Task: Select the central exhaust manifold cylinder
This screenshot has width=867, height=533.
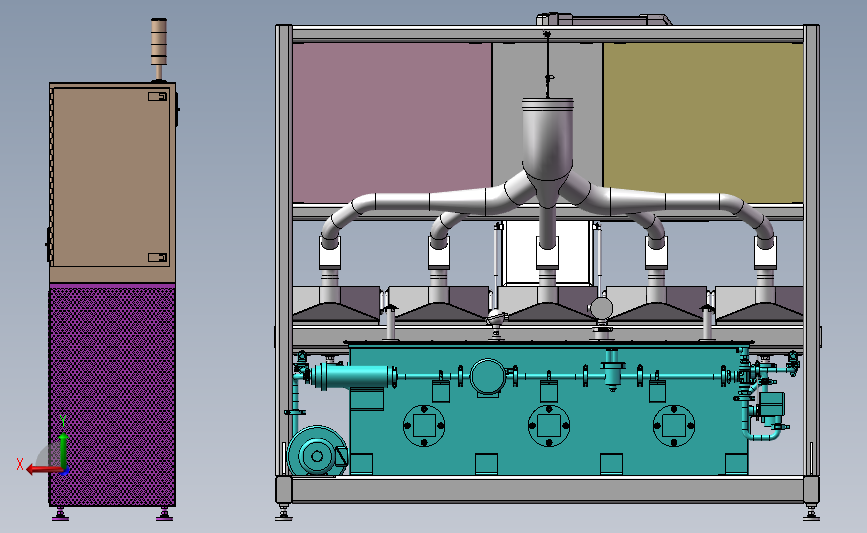Action: (x=547, y=138)
